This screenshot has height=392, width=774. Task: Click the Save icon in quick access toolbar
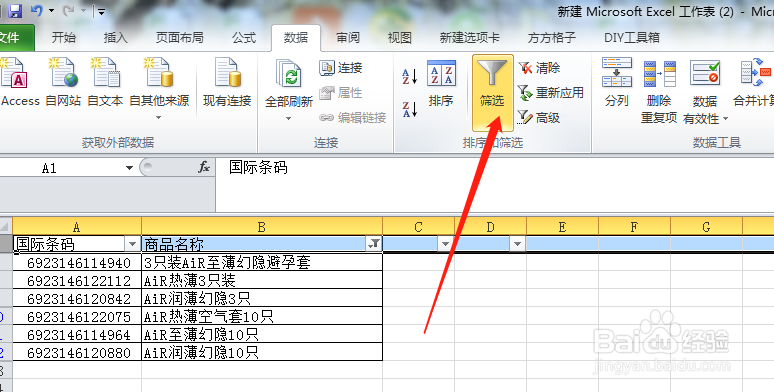(15, 11)
